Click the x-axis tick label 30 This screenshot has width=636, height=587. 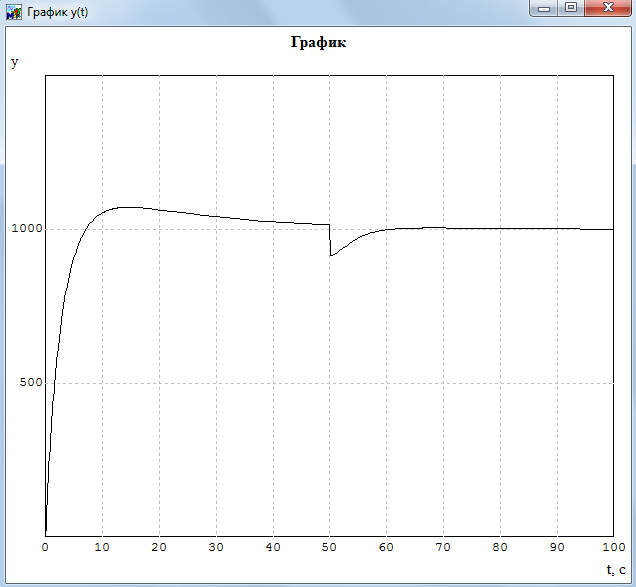[x=216, y=547]
